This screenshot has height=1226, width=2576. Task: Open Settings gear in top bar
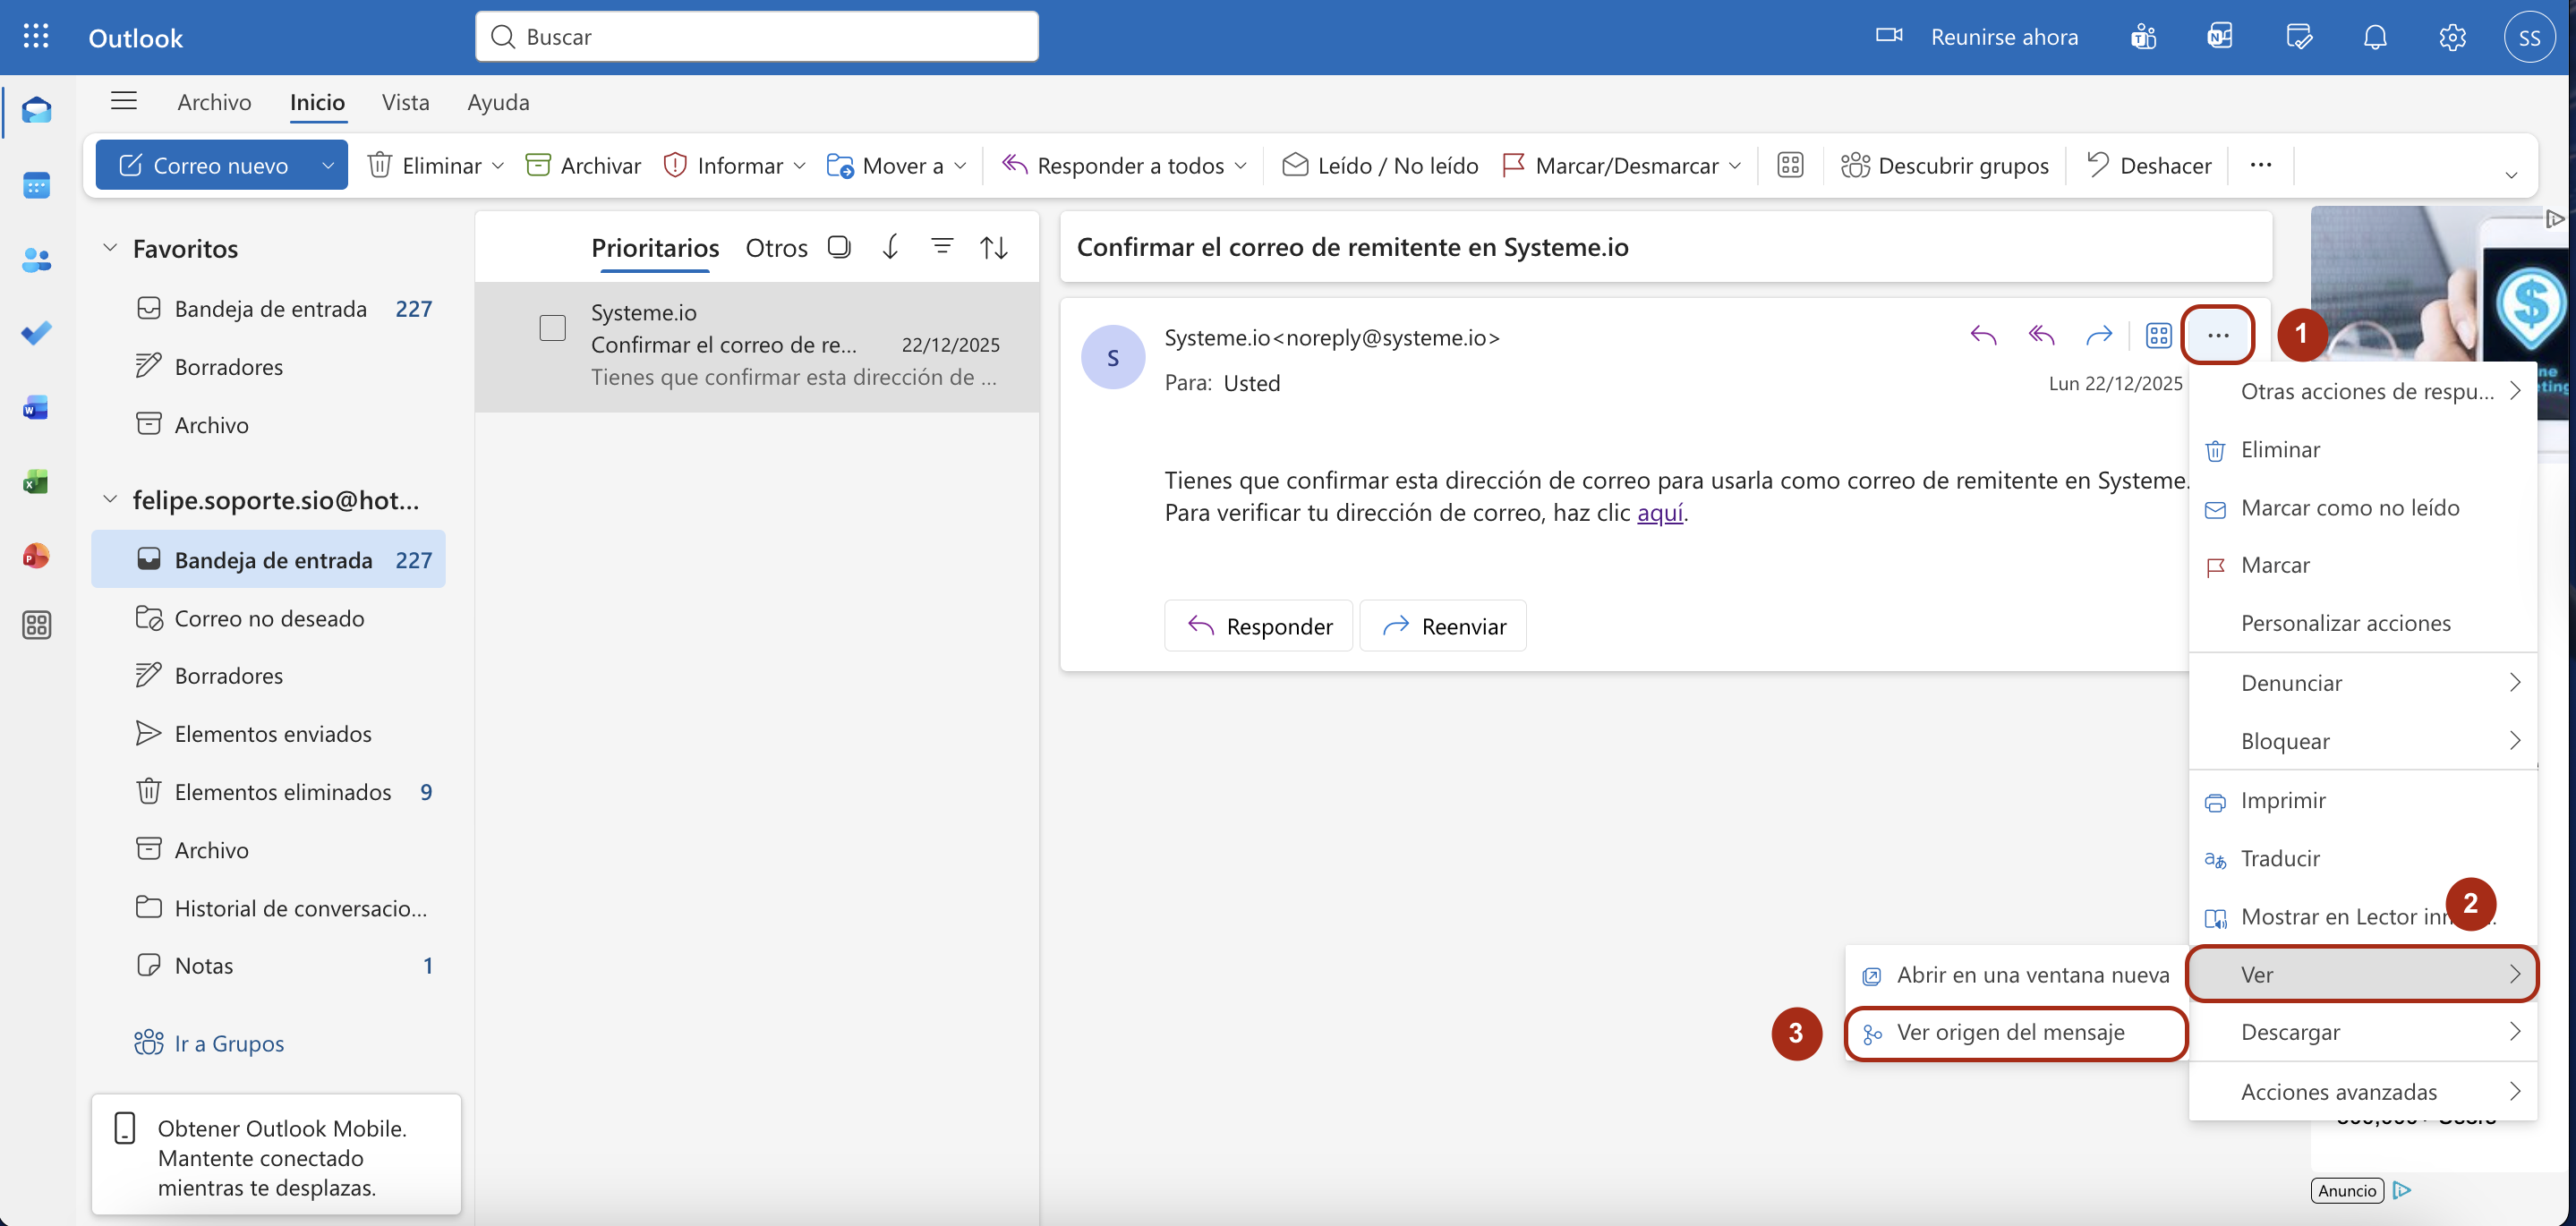tap(2452, 38)
